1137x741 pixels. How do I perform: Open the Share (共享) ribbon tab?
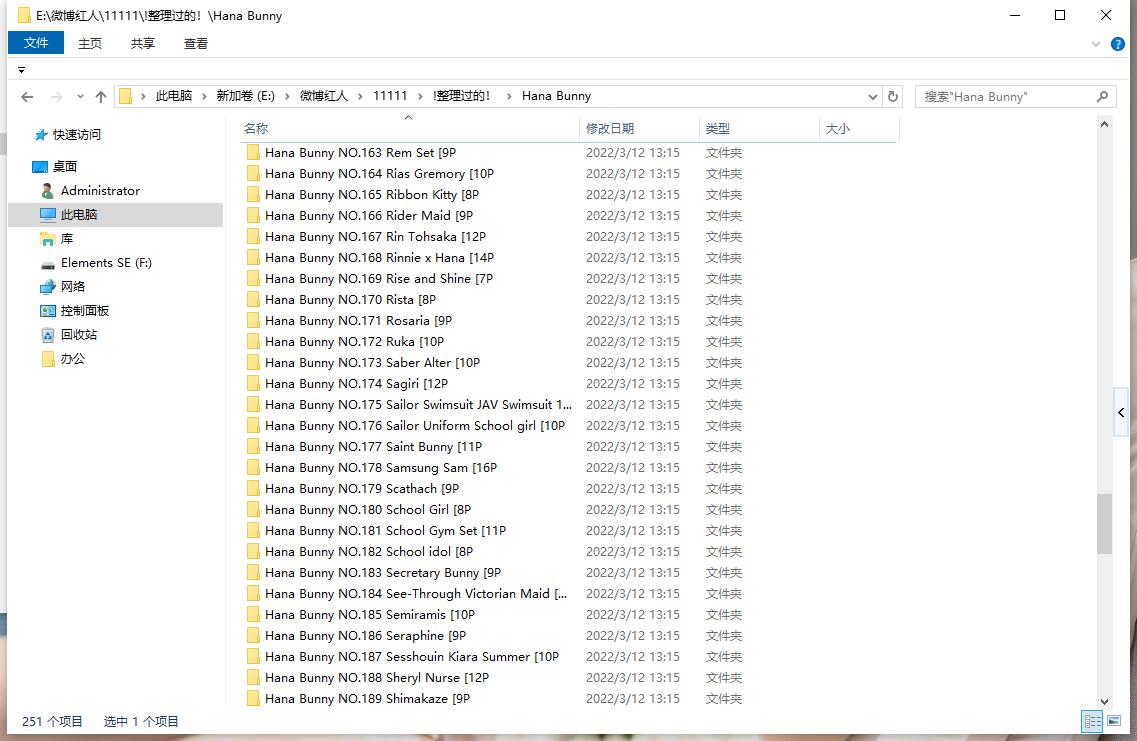143,44
